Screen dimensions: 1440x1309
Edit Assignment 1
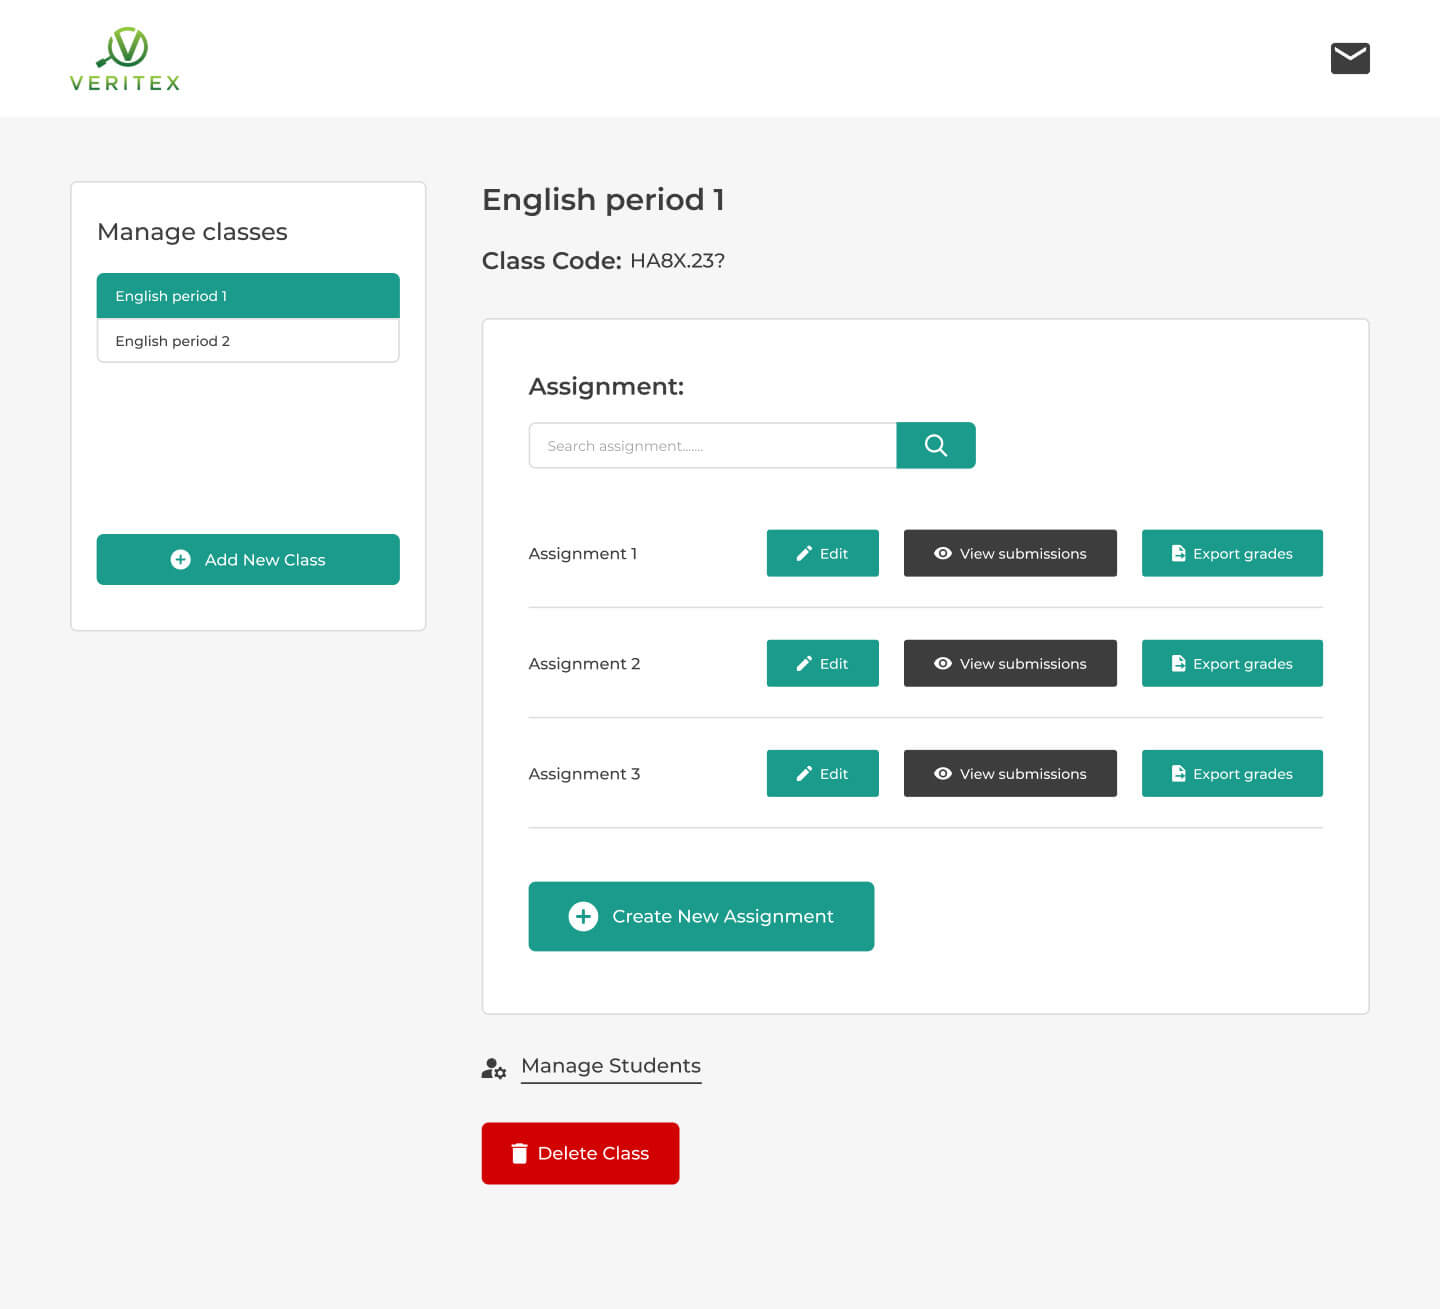point(822,553)
